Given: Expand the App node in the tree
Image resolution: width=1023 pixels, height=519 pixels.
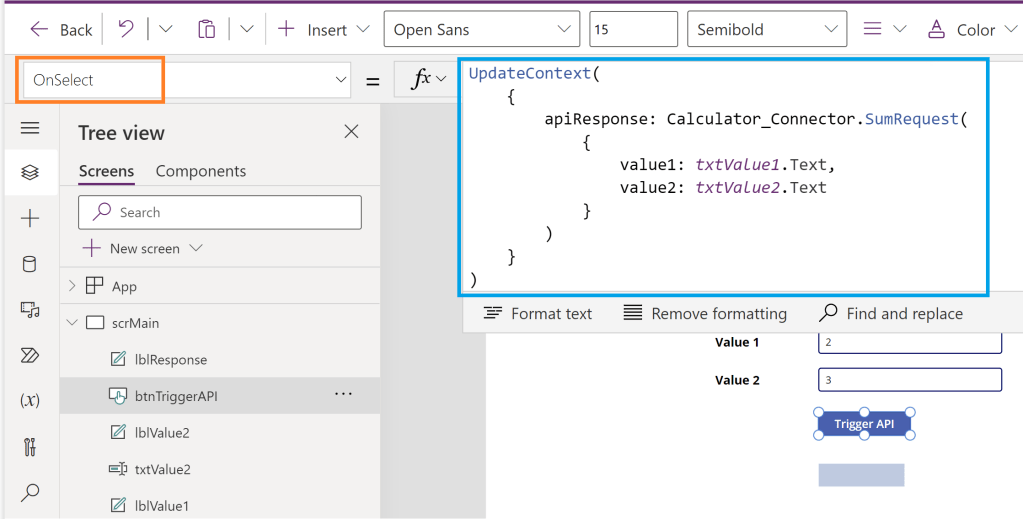Looking at the screenshot, I should pos(72,286).
